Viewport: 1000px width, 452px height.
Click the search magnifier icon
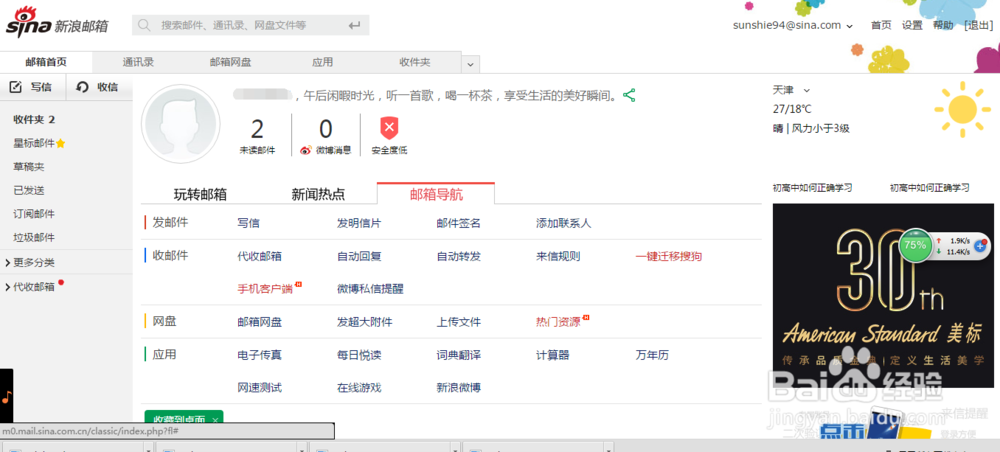point(145,25)
